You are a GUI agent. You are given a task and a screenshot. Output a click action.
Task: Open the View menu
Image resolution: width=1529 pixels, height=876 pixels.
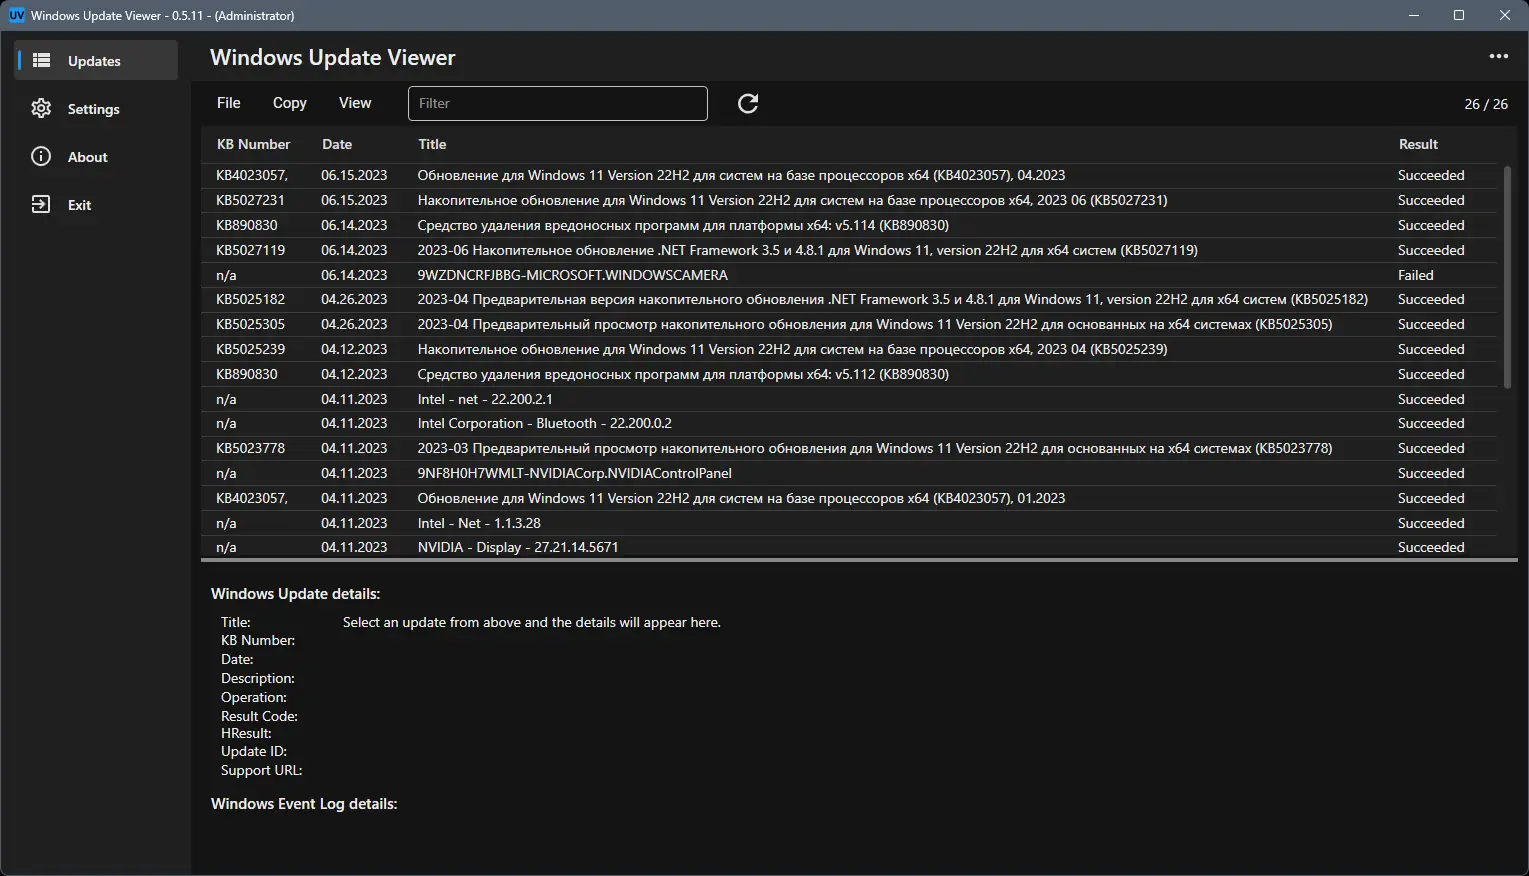click(355, 103)
